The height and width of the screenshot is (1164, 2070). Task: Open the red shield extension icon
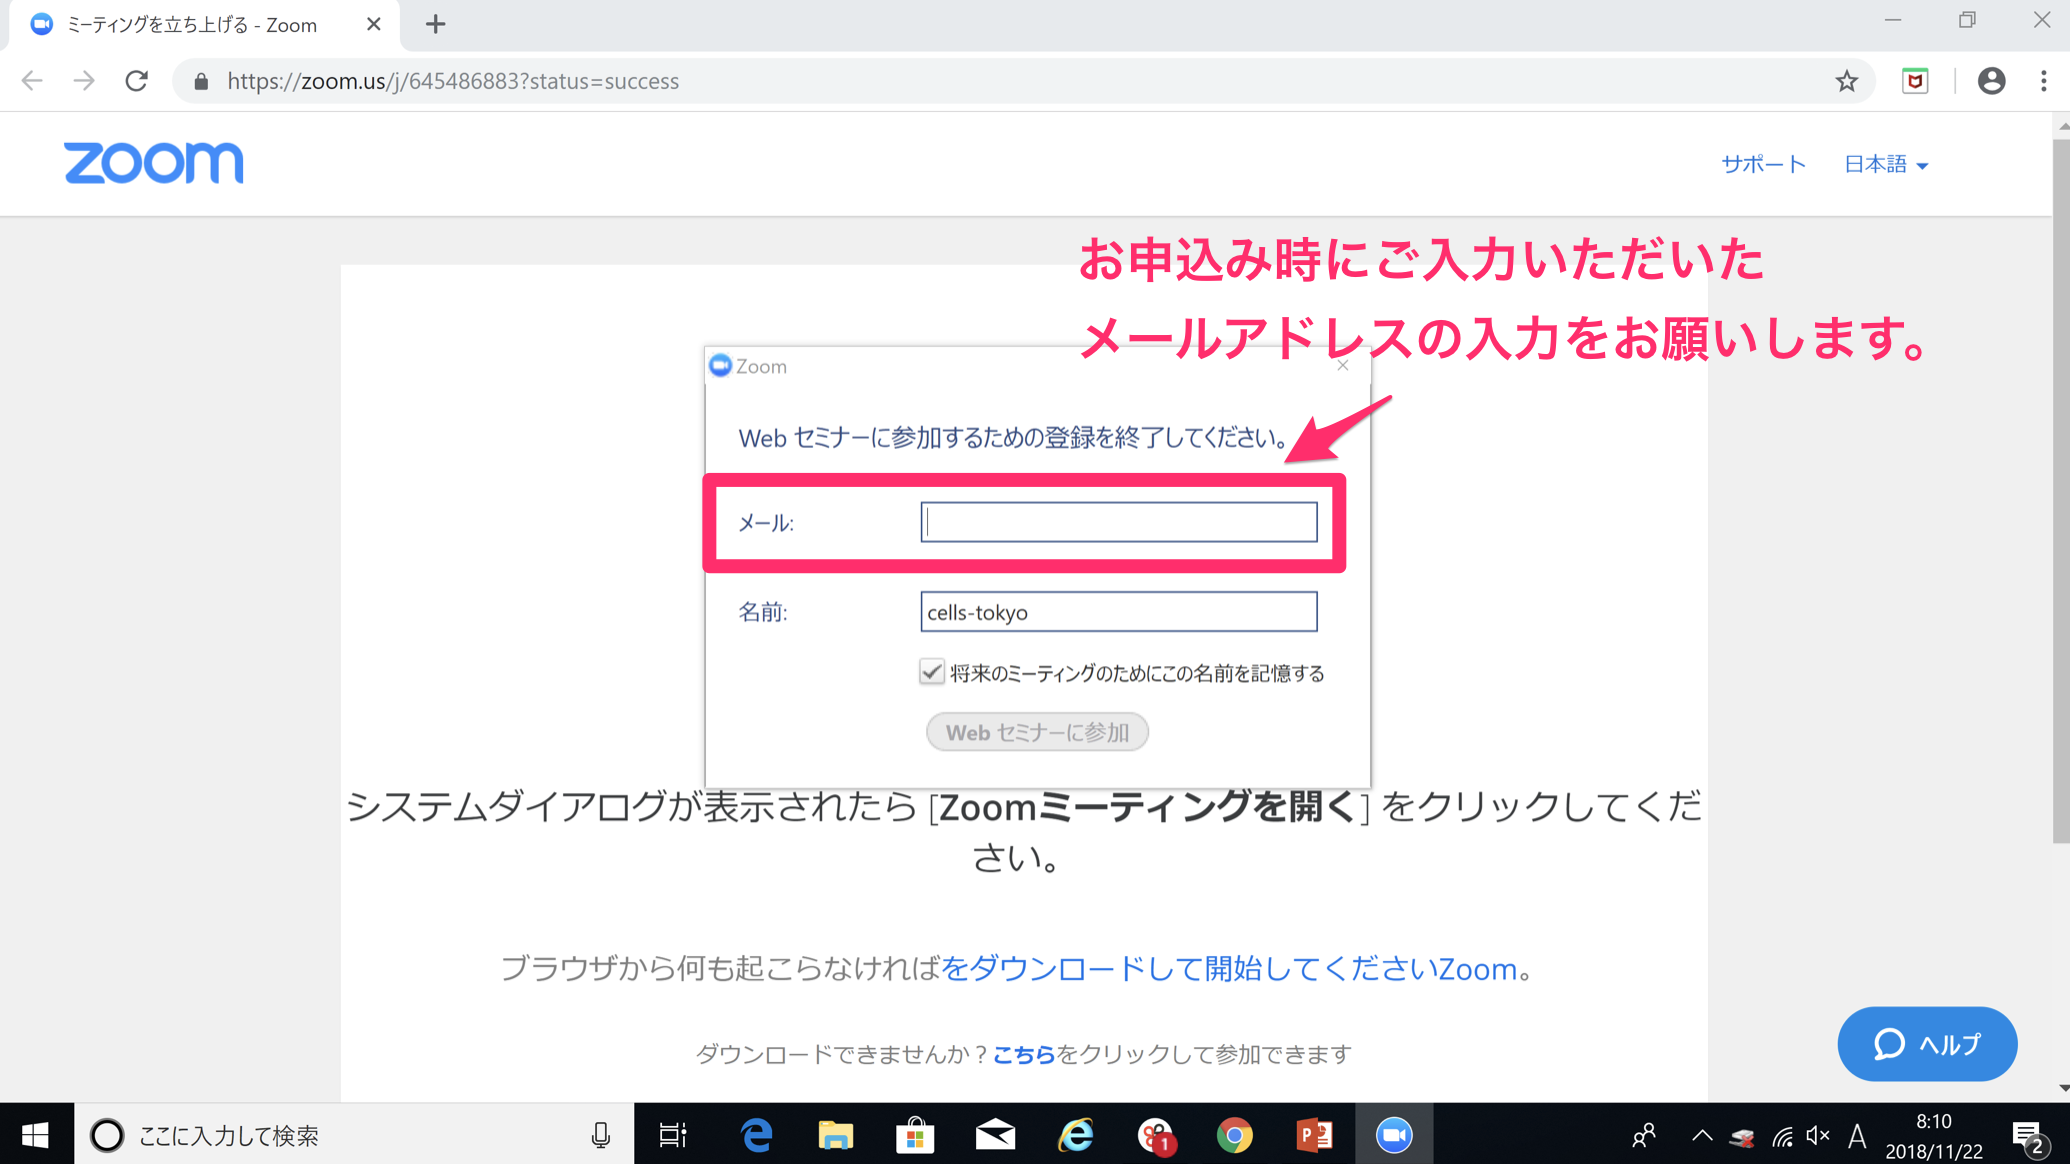(x=1915, y=81)
